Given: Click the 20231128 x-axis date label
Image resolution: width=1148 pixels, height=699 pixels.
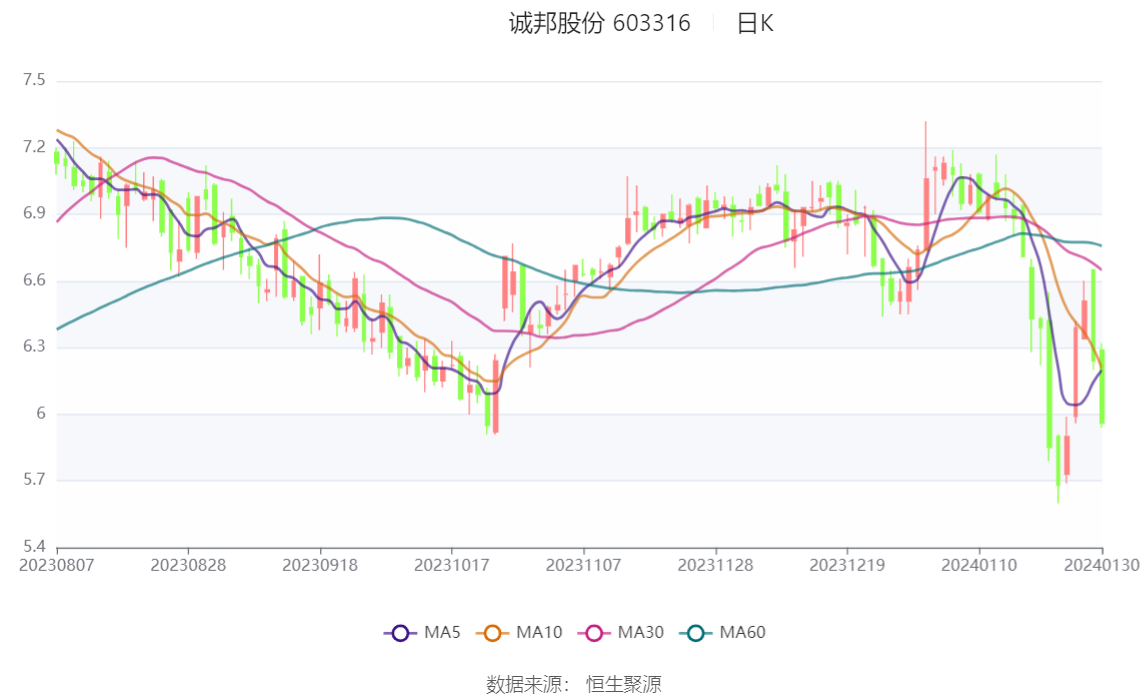Looking at the screenshot, I should coord(716,565).
